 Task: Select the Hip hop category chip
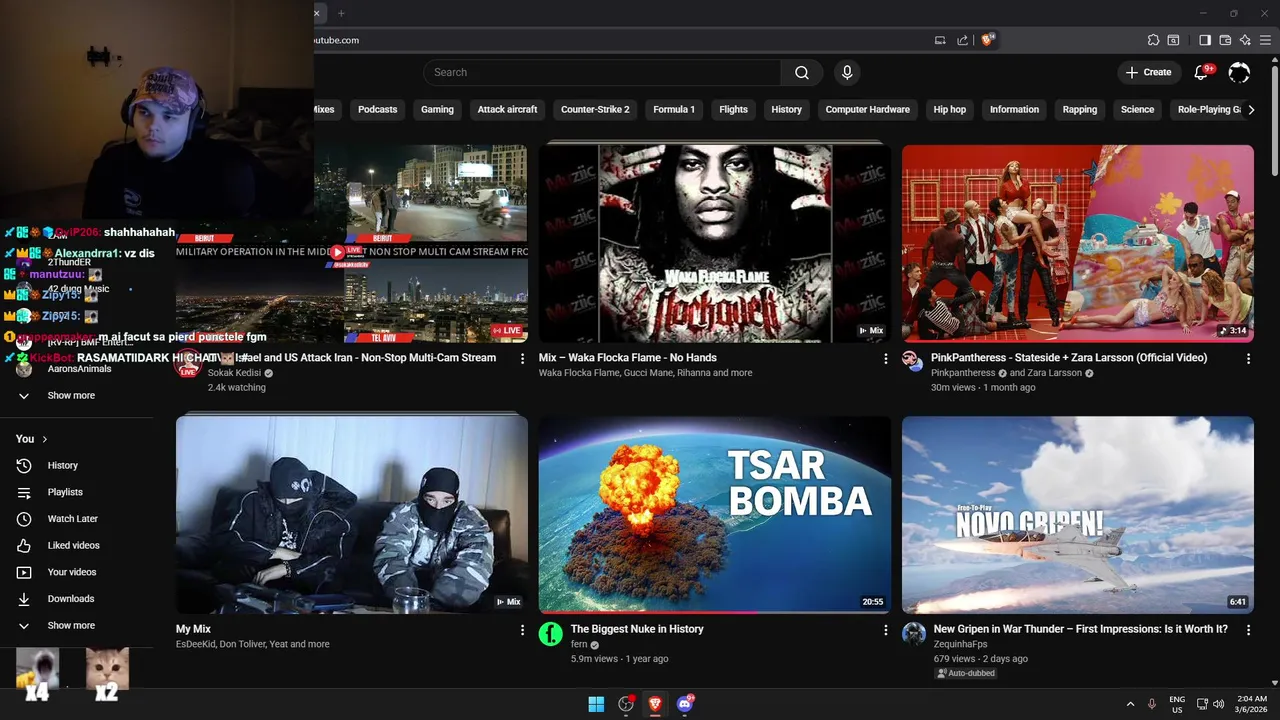pos(949,110)
